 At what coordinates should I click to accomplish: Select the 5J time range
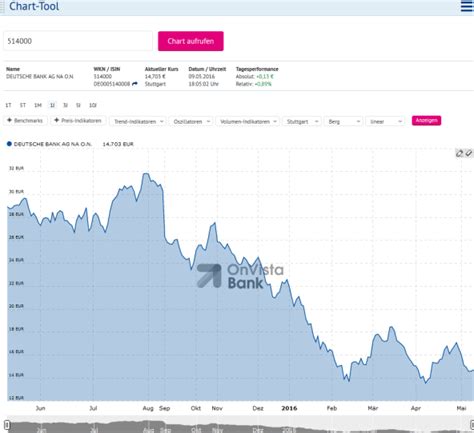(x=78, y=105)
